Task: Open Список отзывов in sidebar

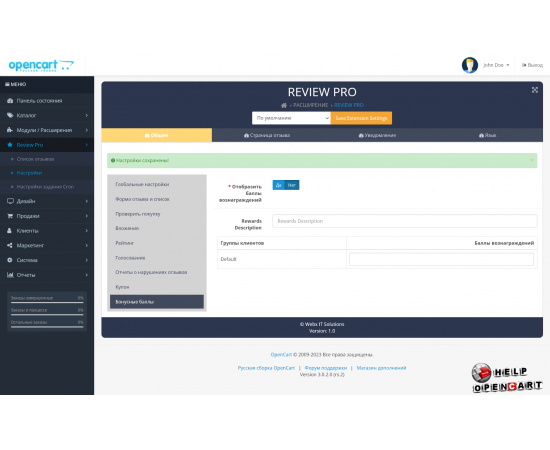Action: point(35,159)
